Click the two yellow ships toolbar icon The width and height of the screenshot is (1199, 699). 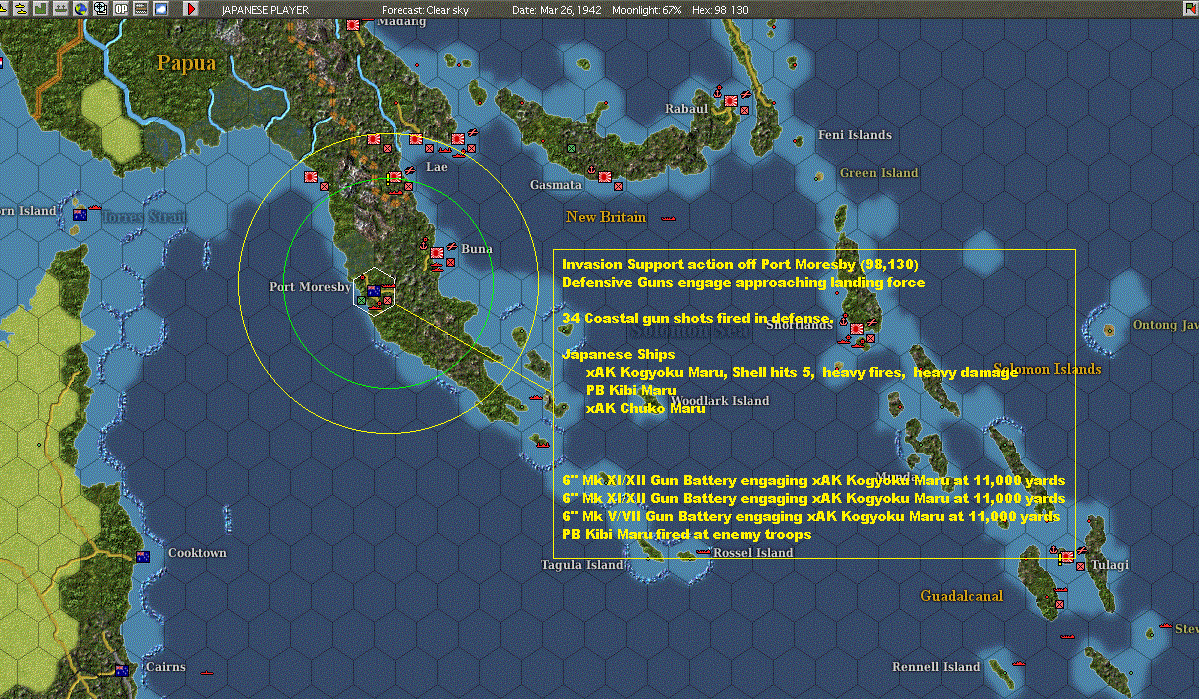click(21, 9)
